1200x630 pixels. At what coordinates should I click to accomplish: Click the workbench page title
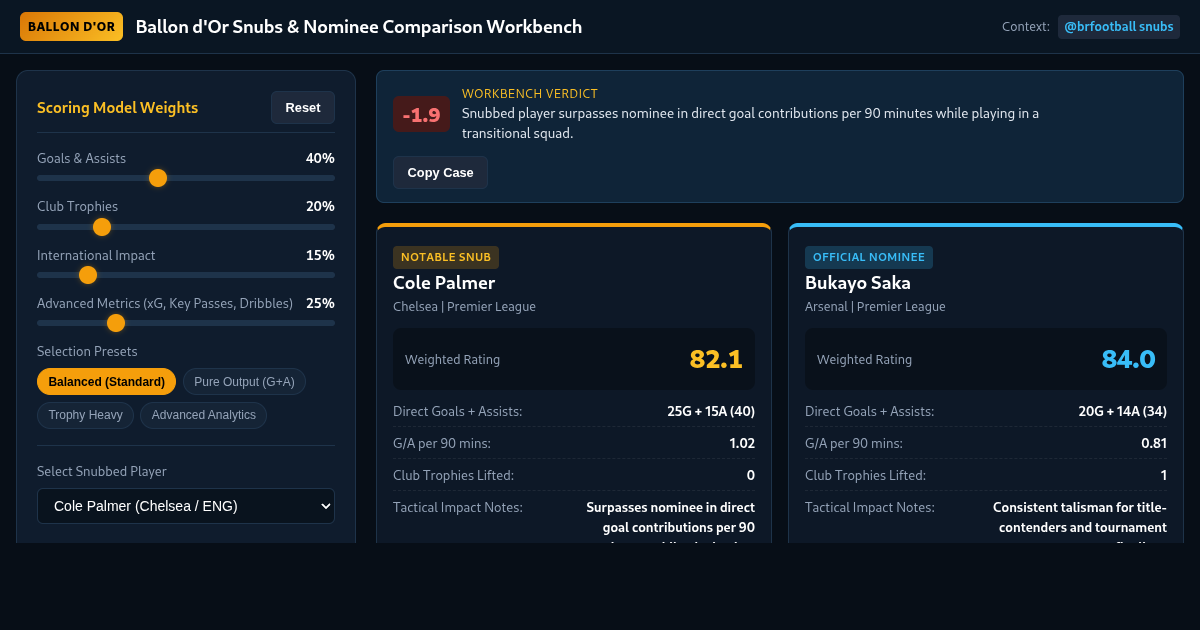pos(358,27)
